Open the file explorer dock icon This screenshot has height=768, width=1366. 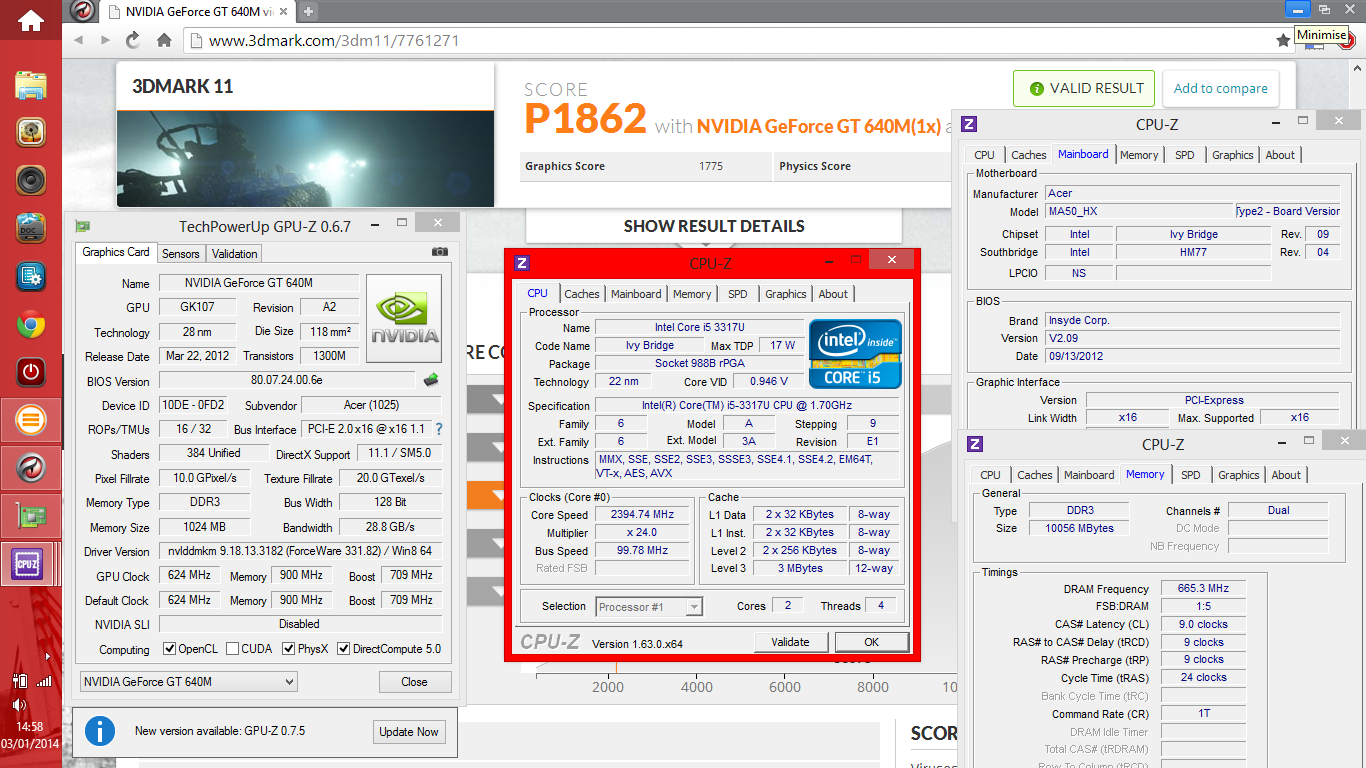point(31,83)
